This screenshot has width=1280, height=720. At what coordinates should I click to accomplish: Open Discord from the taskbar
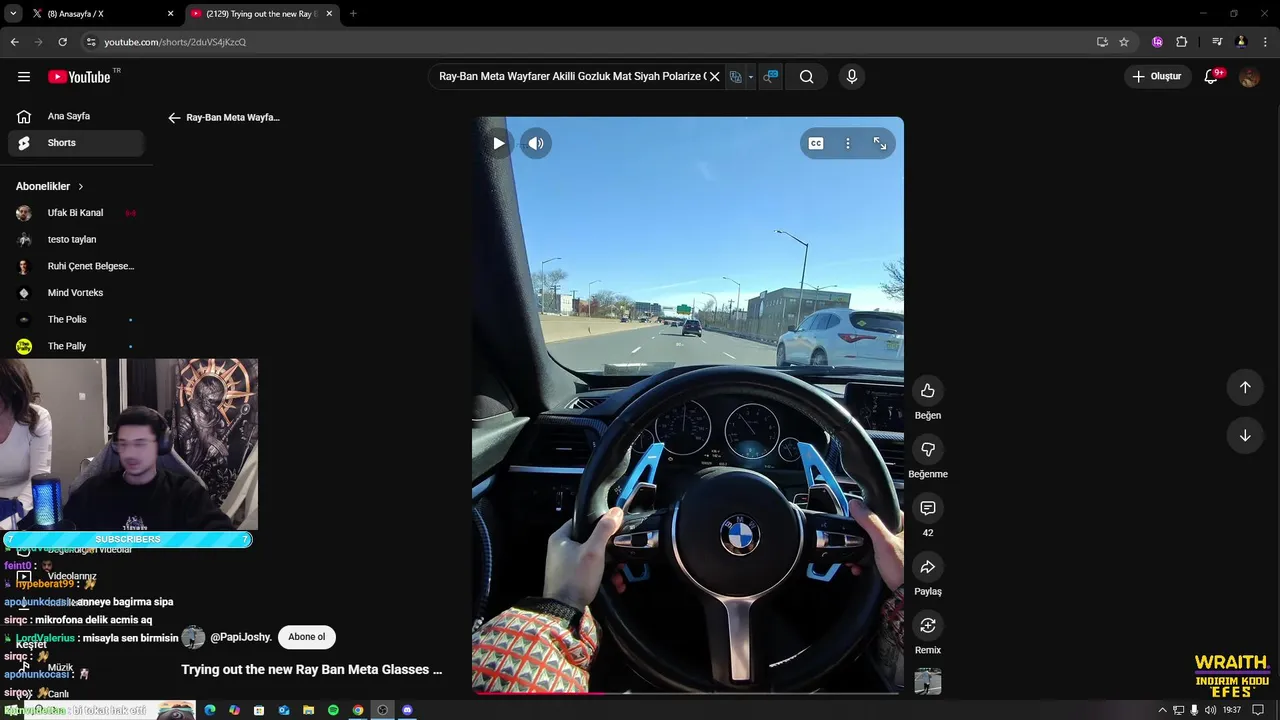pyautogui.click(x=407, y=710)
